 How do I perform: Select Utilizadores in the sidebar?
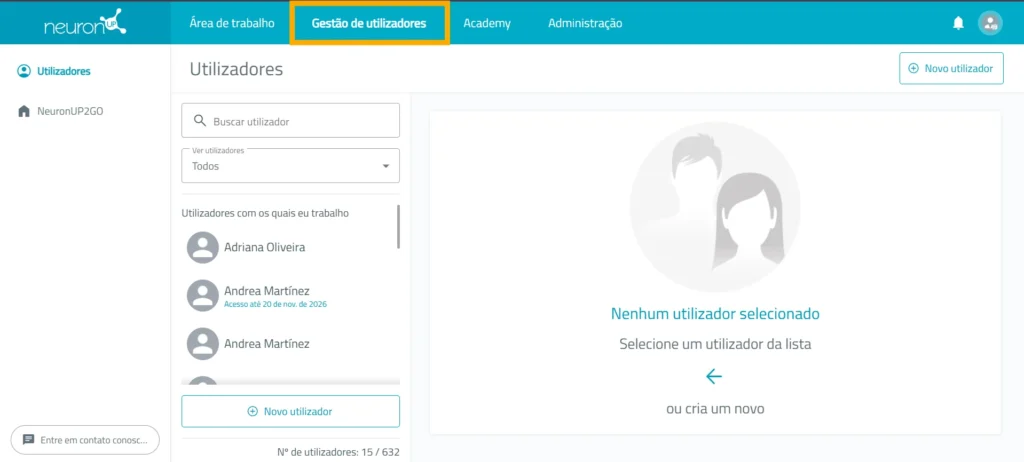click(x=54, y=71)
